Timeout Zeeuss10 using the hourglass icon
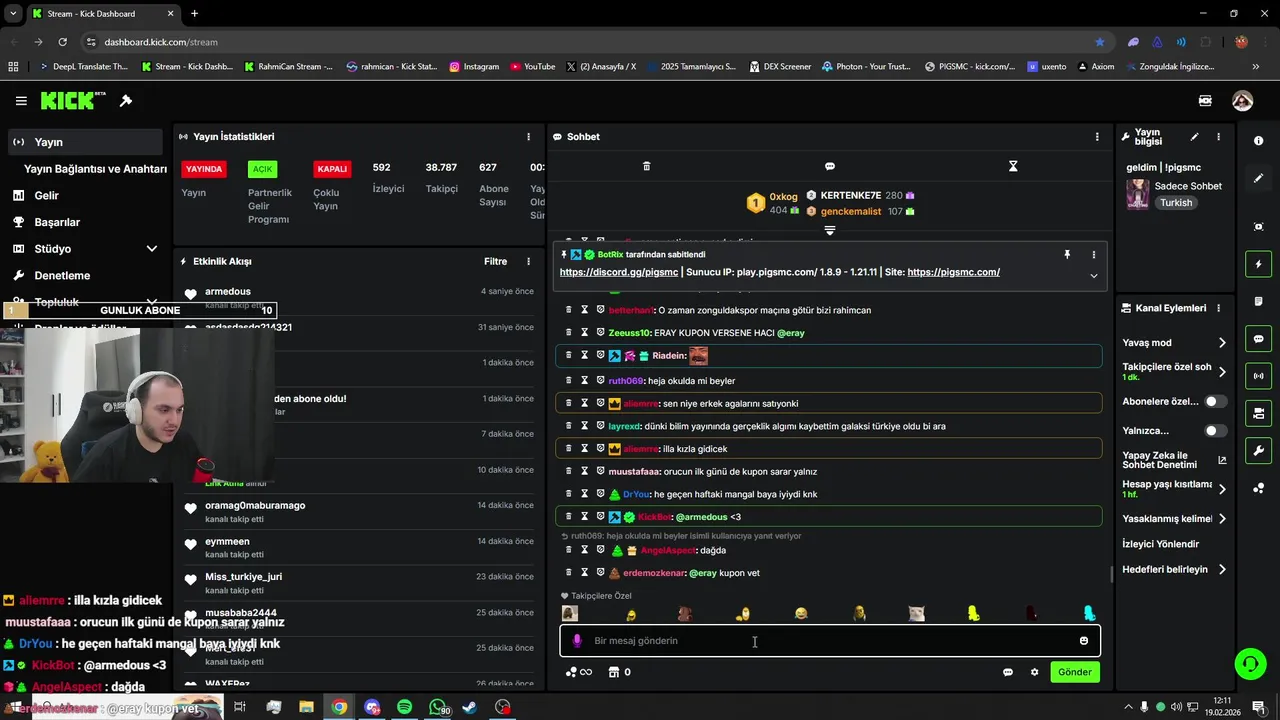 tap(585, 333)
